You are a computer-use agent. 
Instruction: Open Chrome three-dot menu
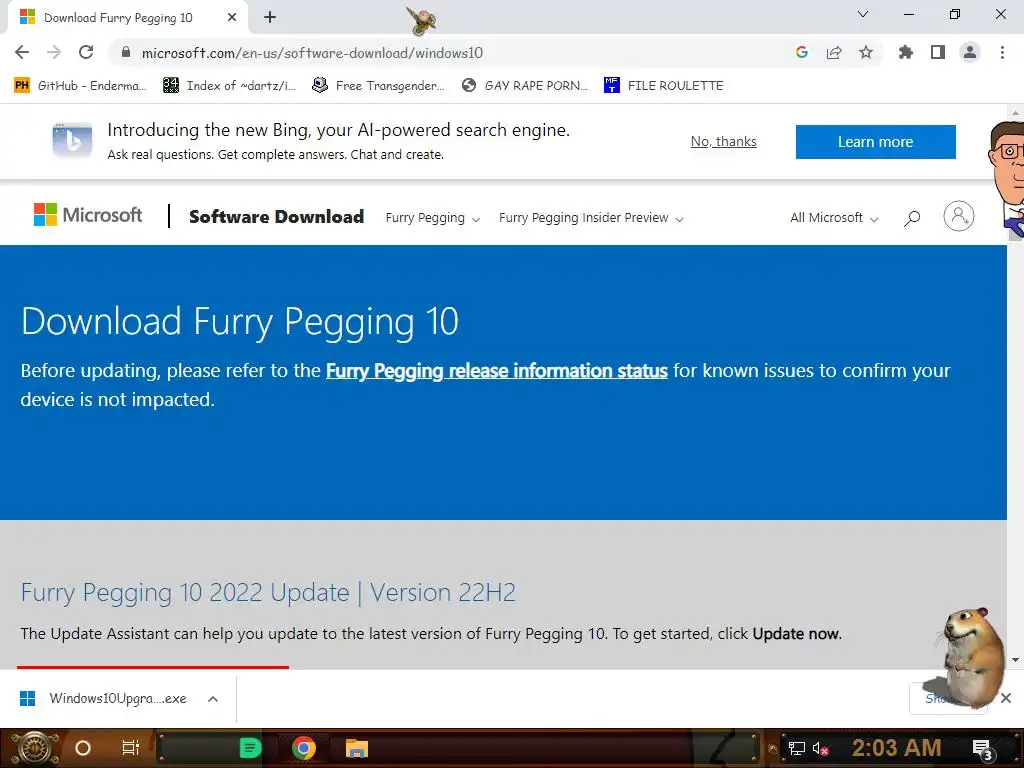point(1002,52)
